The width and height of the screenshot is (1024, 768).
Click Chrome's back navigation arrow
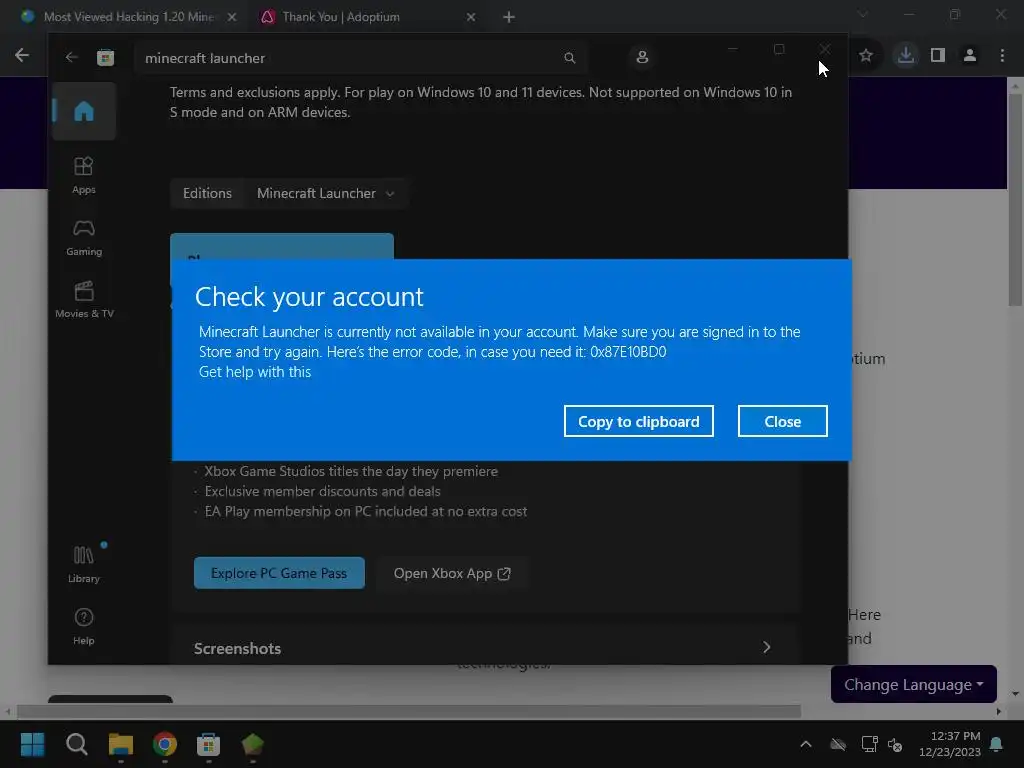(22, 56)
